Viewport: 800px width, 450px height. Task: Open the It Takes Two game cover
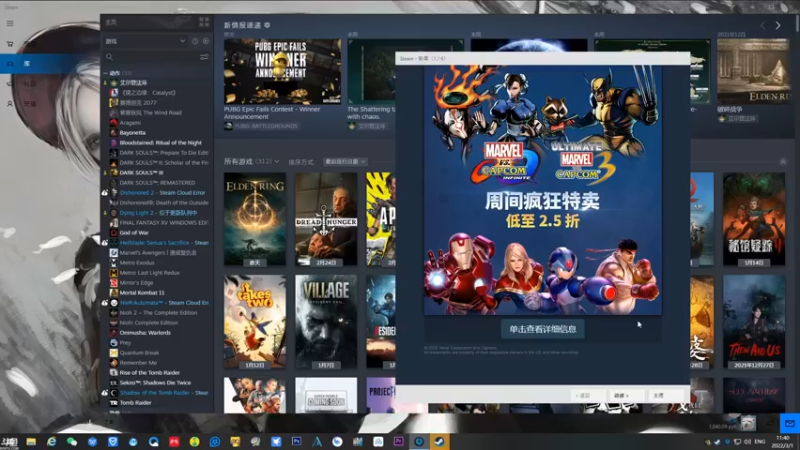255,322
